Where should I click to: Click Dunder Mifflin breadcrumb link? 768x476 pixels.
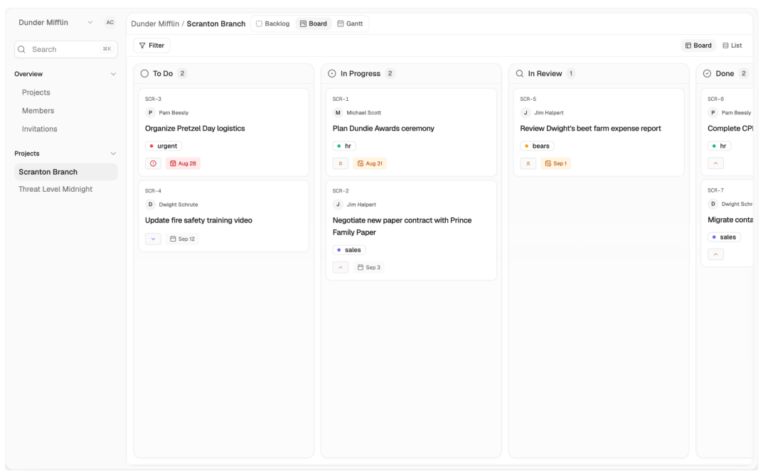[155, 24]
